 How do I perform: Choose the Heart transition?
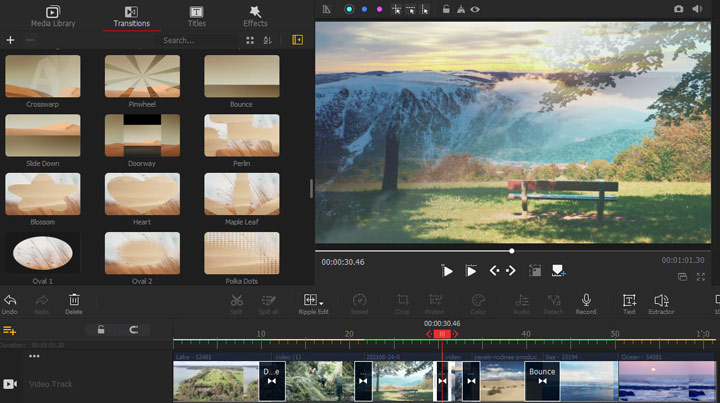[143, 194]
